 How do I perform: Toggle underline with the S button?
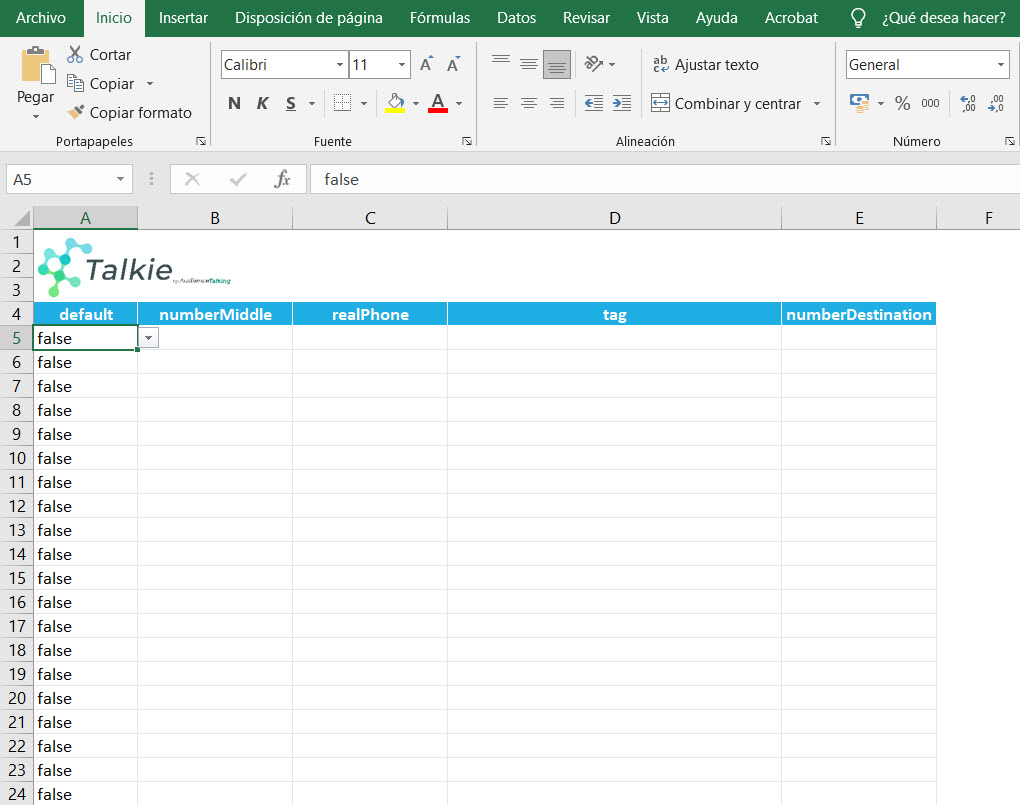[291, 103]
